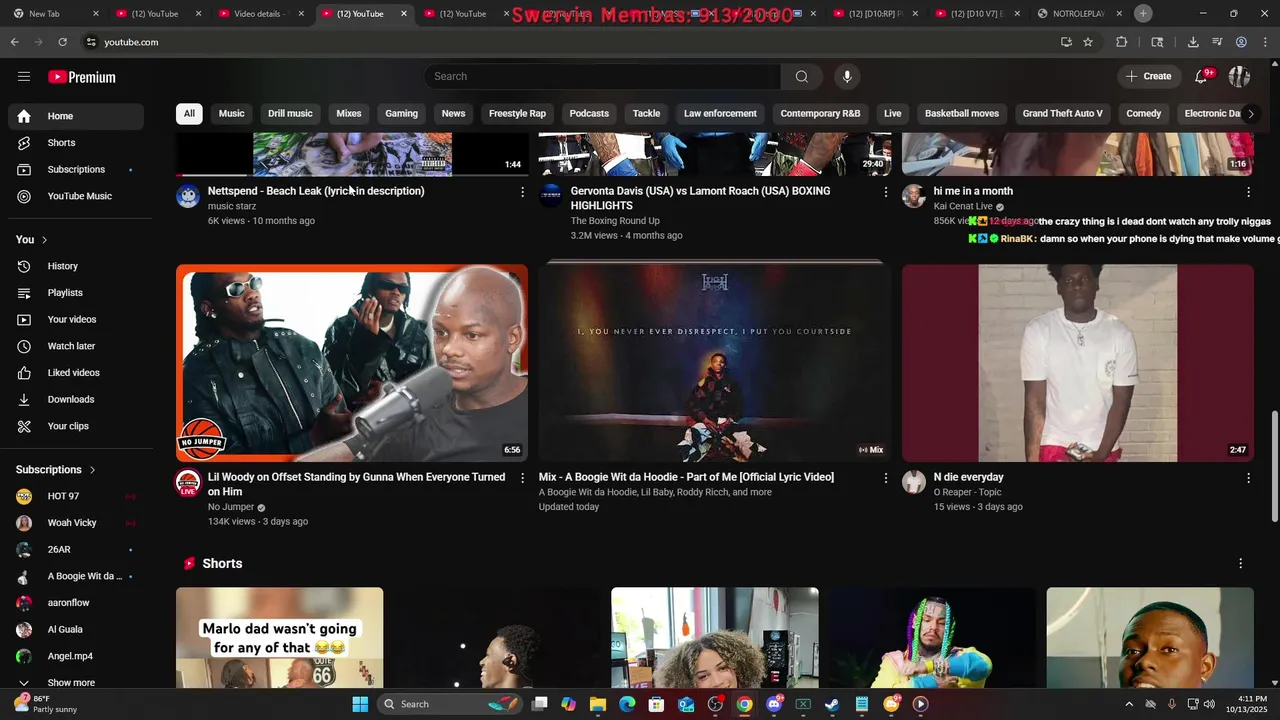Select the Gaming filter chip
1280x720 pixels.
(401, 114)
